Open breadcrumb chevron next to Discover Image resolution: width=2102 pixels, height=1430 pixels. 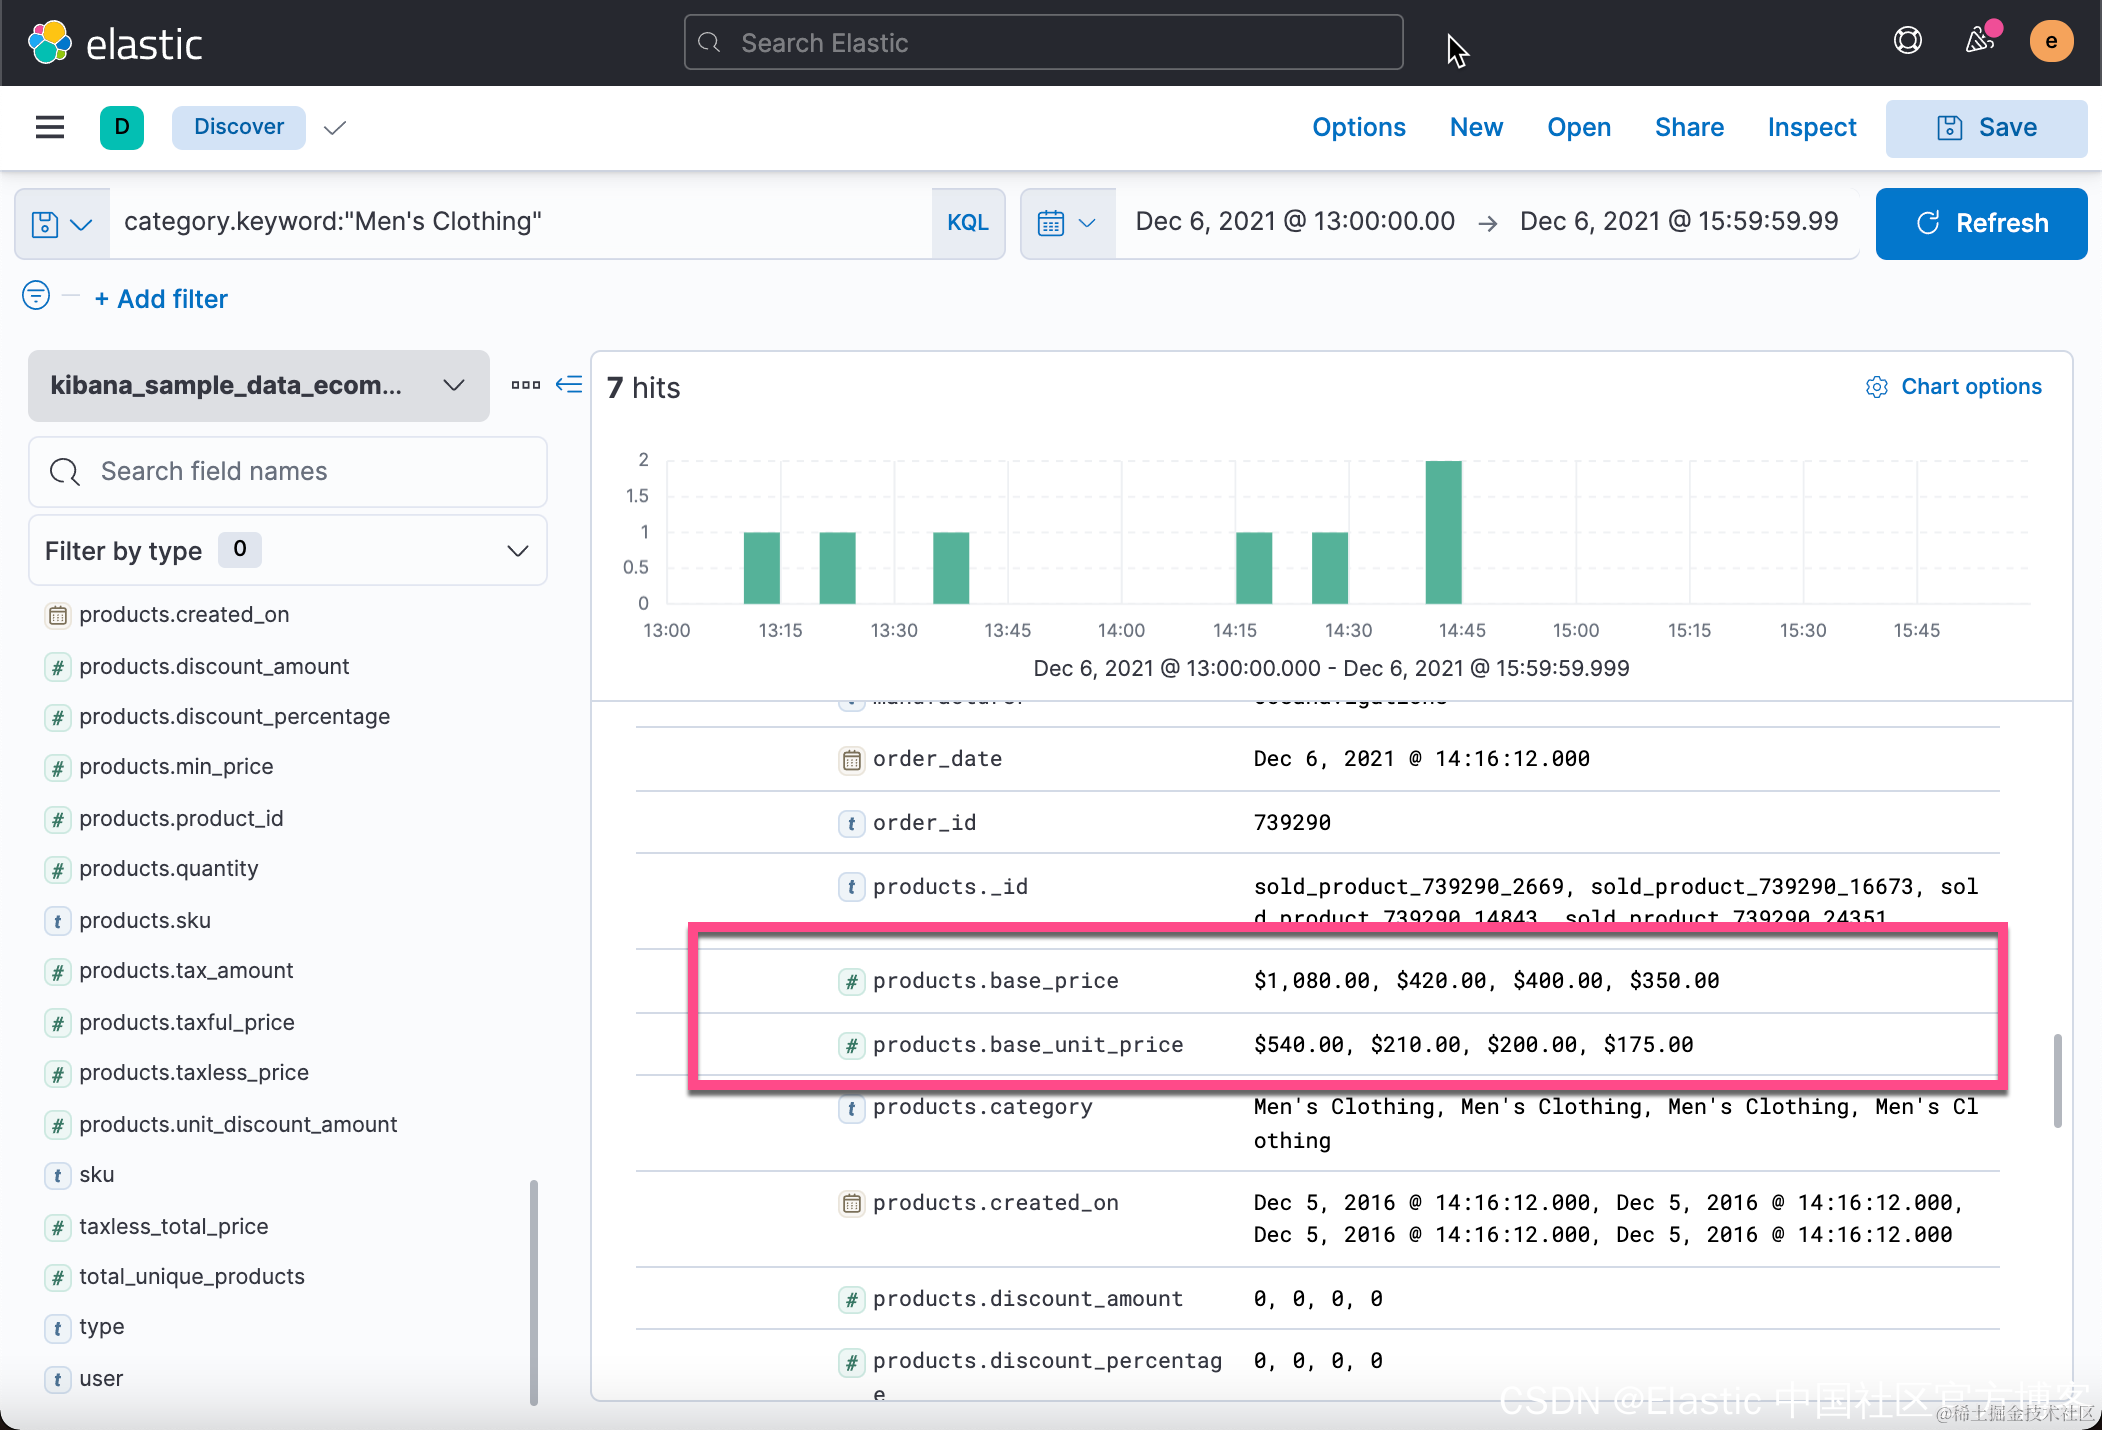click(x=335, y=128)
